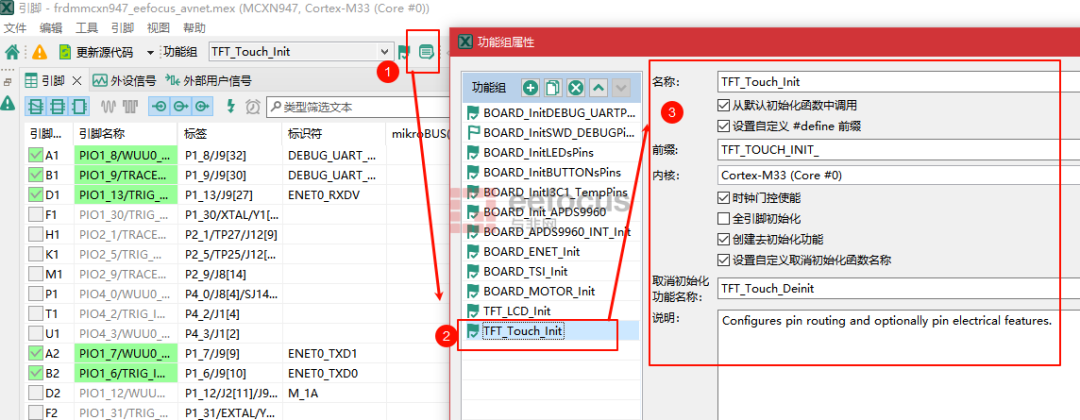Image resolution: width=1080 pixels, height=420 pixels.
Task: Open the 引脚 menu in menu bar
Action: click(x=123, y=28)
